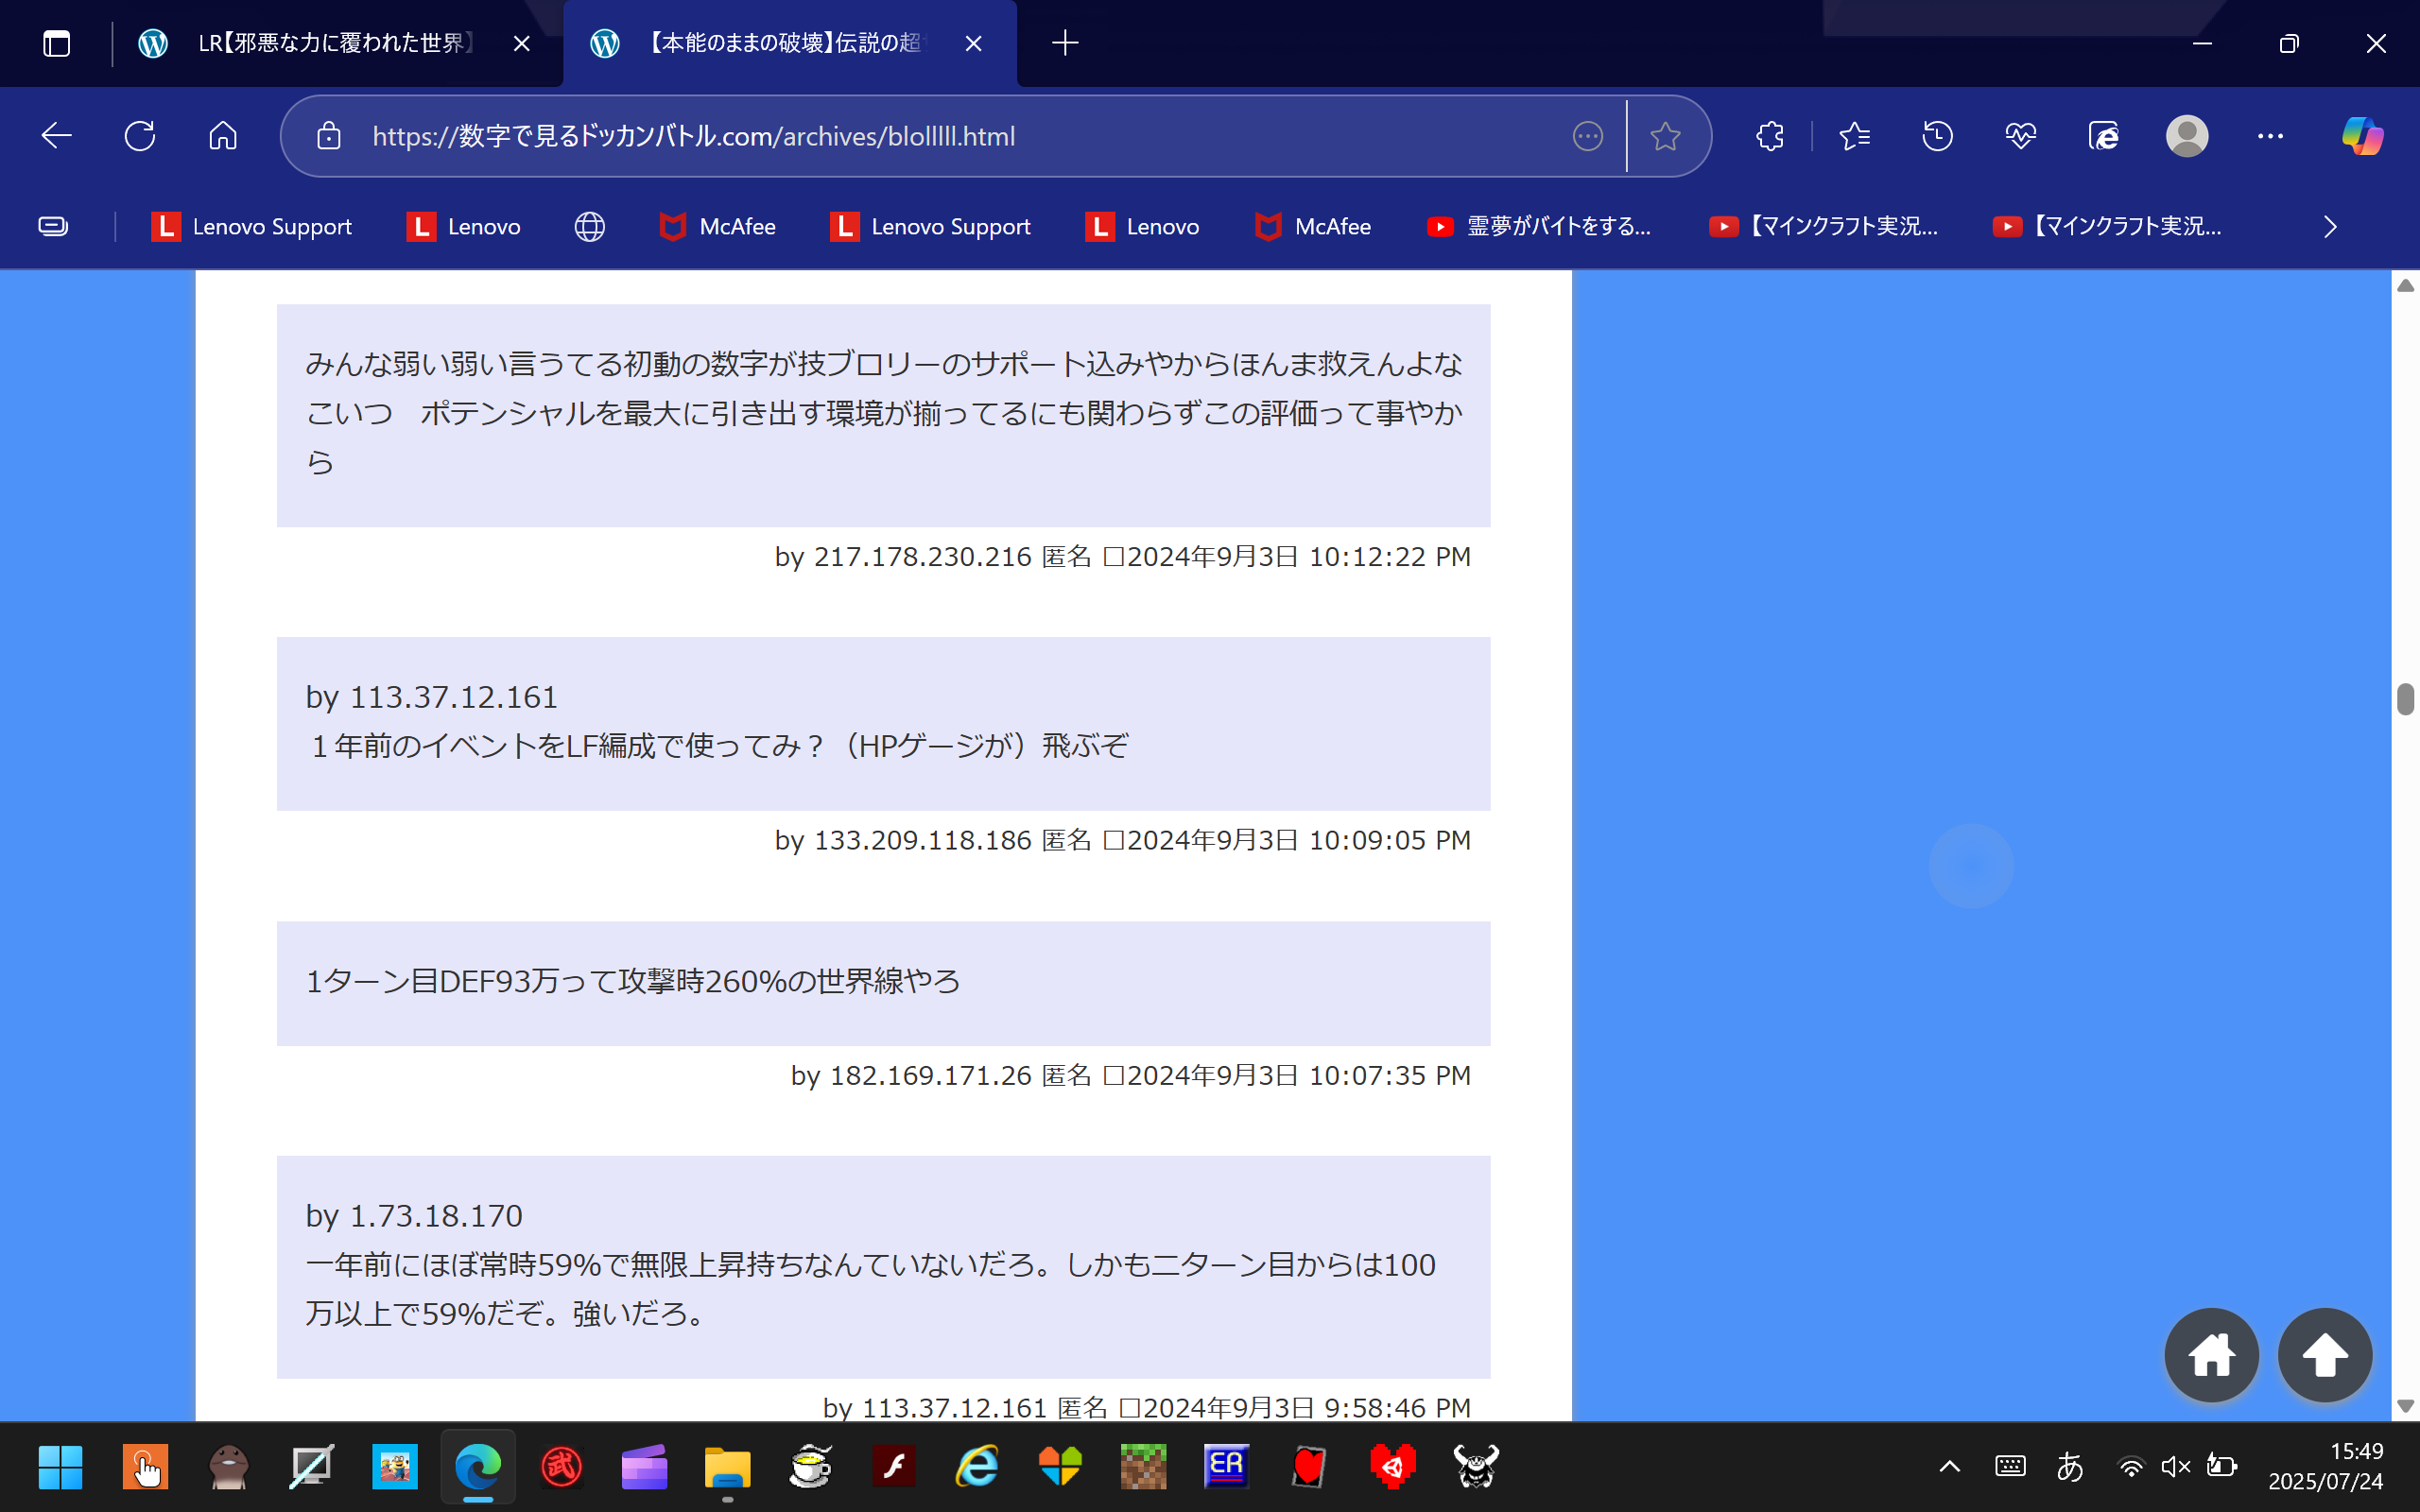This screenshot has height=1512, width=2420.
Task: Open the Microsoft Edge taskbar icon
Action: (x=478, y=1467)
